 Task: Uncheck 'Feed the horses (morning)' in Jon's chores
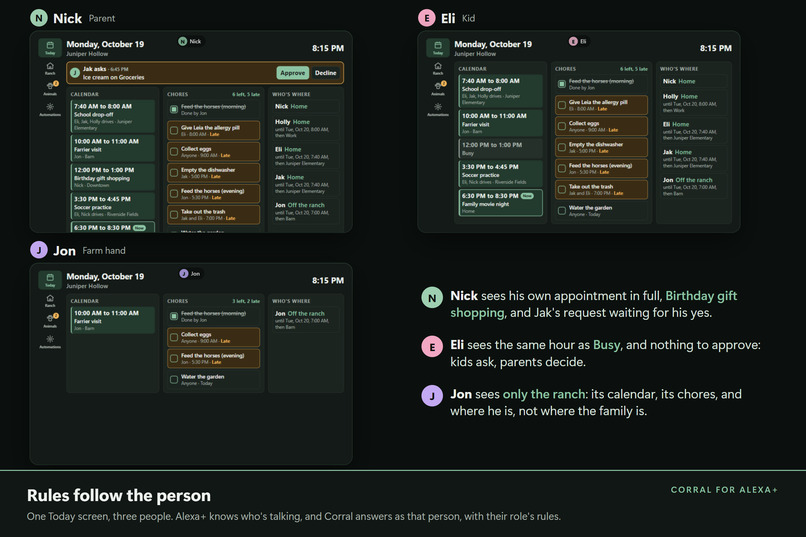(x=174, y=316)
